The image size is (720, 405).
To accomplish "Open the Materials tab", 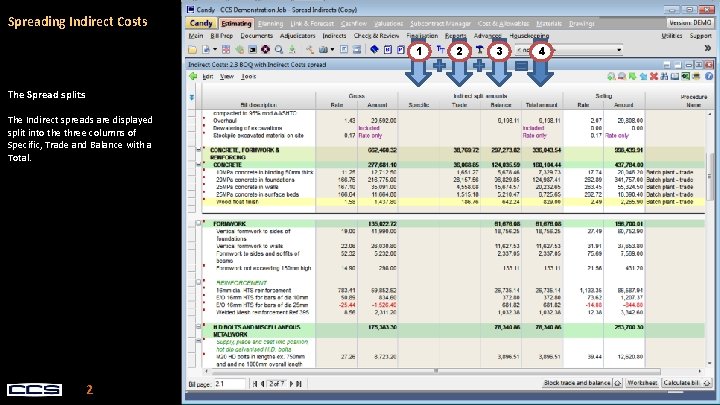I will point(549,23).
